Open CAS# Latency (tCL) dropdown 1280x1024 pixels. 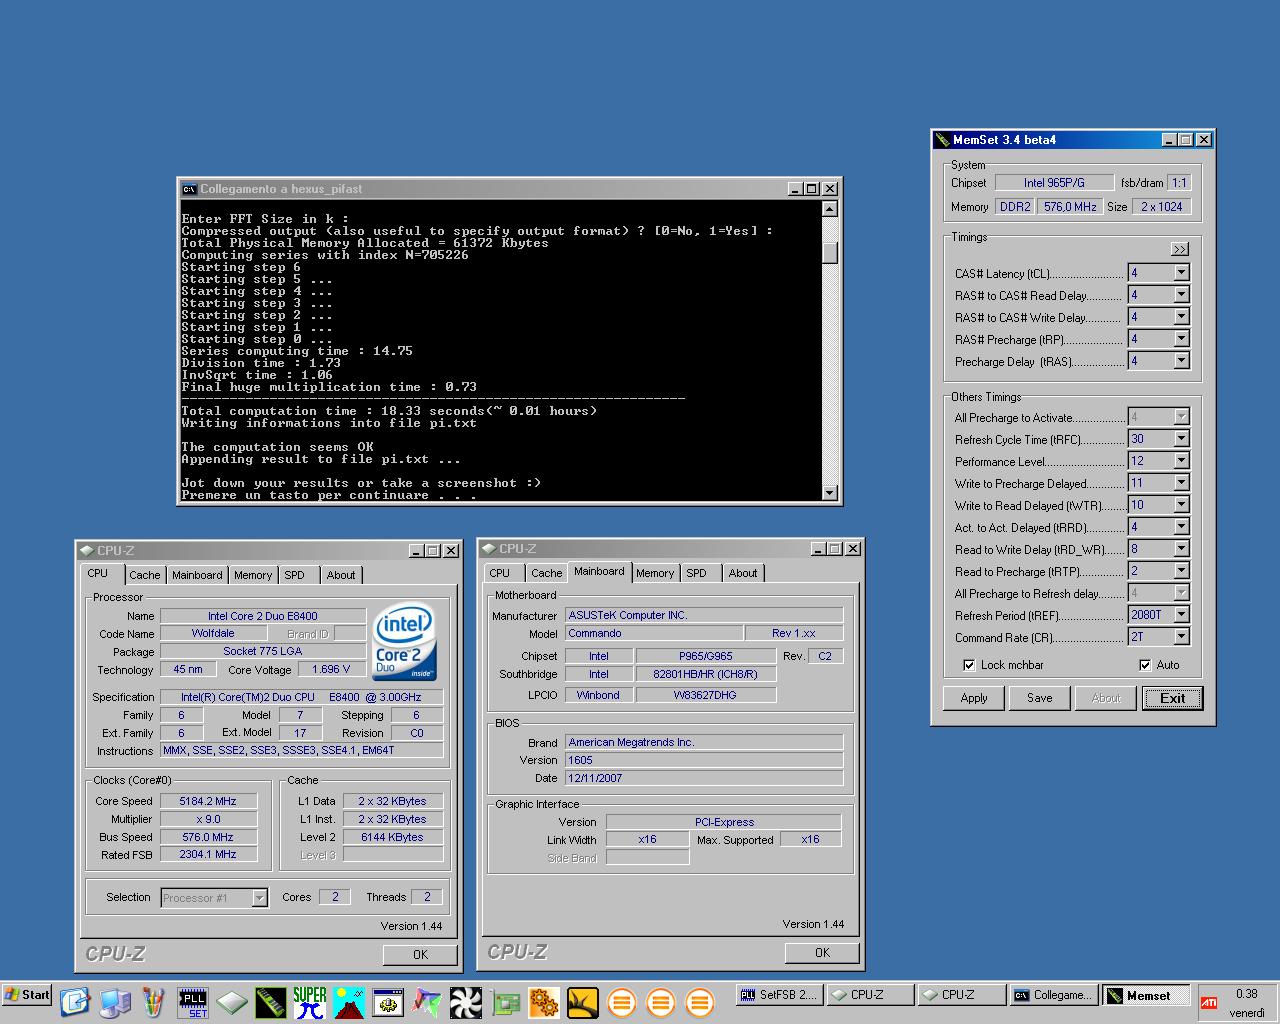pos(1181,273)
